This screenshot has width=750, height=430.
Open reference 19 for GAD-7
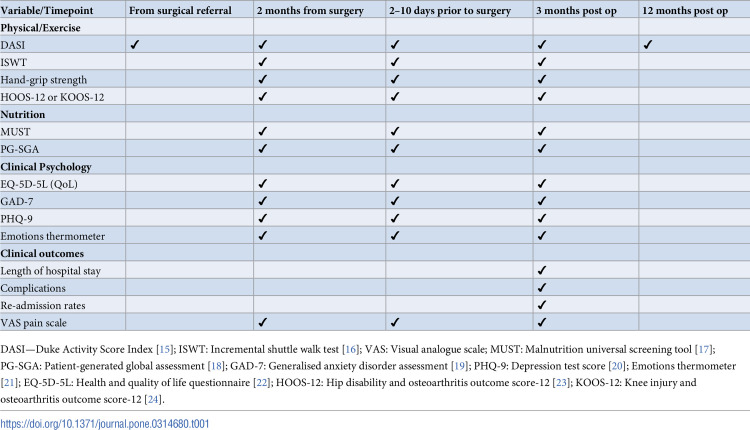(x=459, y=366)
